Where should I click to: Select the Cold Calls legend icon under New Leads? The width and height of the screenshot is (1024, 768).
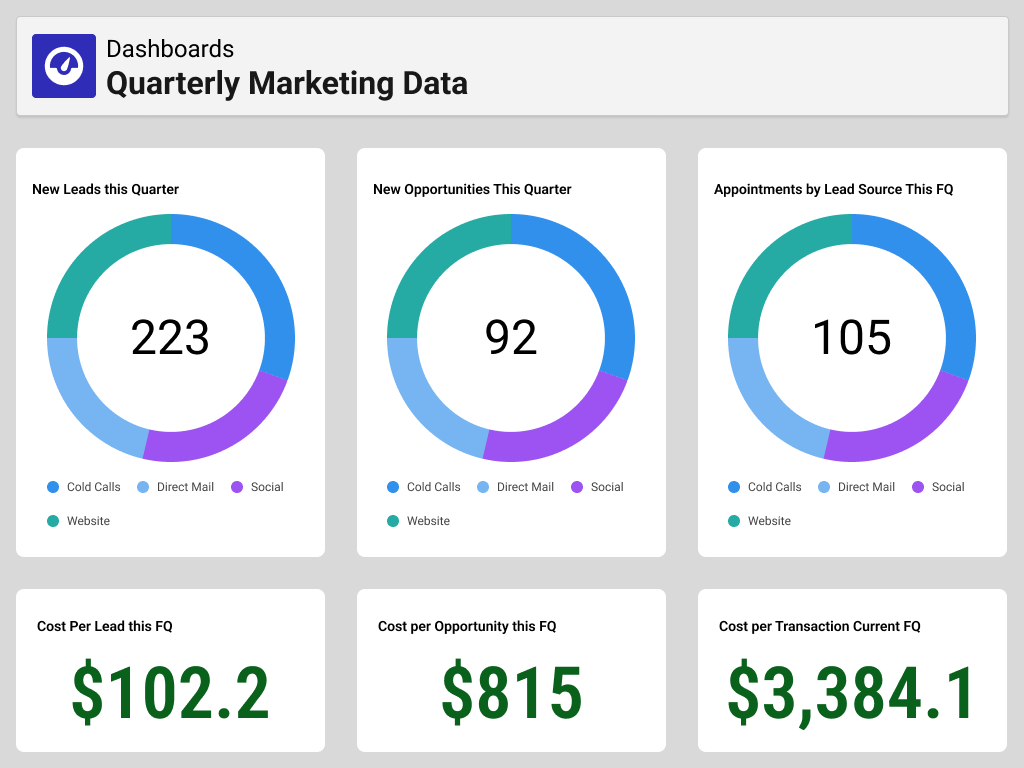point(53,487)
